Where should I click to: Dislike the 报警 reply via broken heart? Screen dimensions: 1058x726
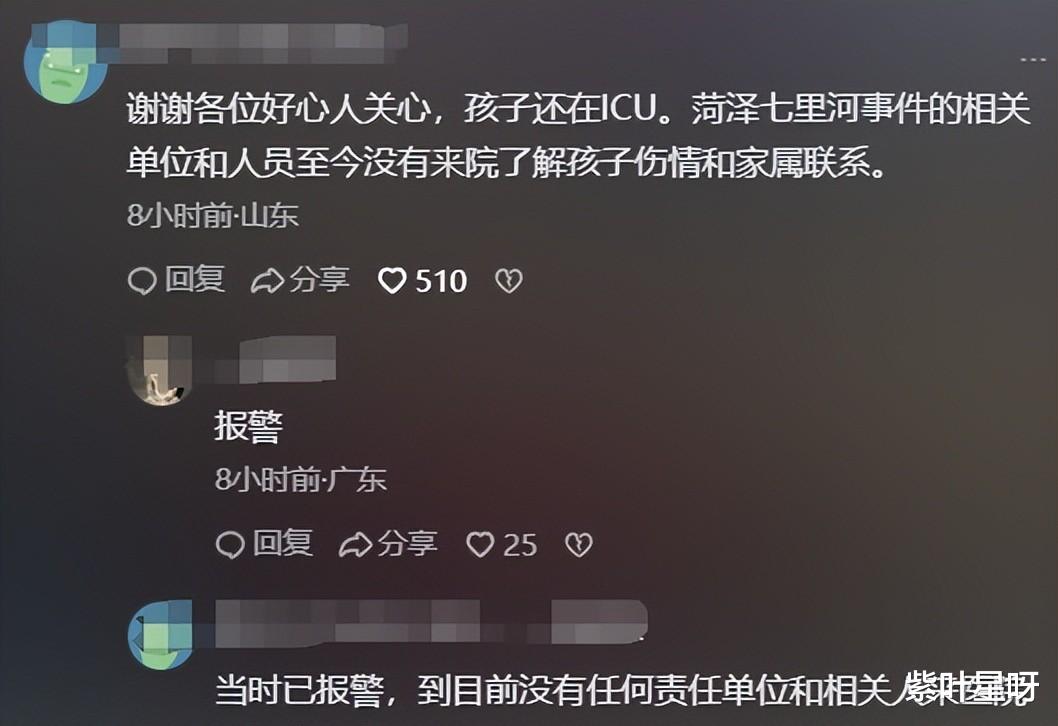pyautogui.click(x=578, y=544)
